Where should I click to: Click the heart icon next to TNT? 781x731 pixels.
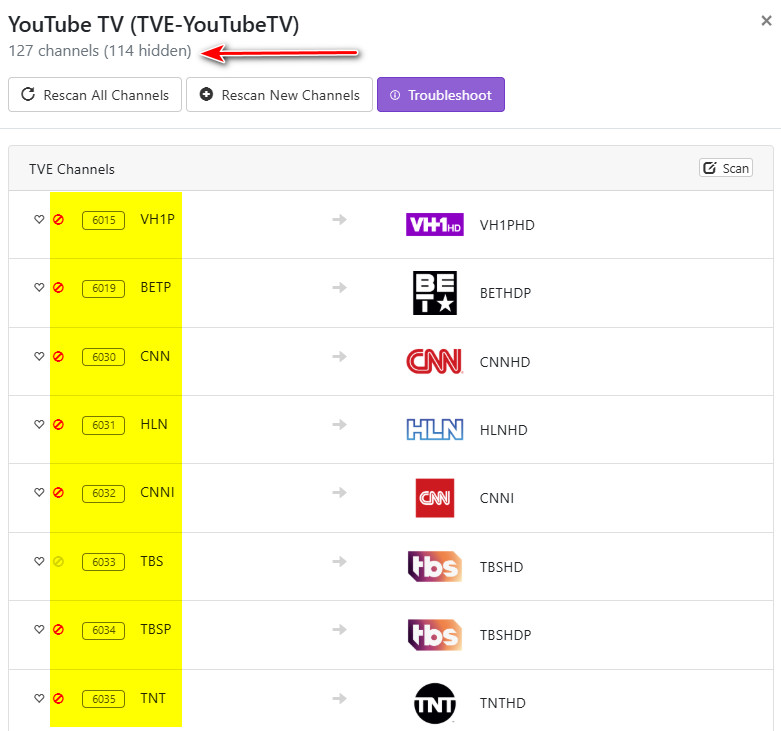coord(39,698)
